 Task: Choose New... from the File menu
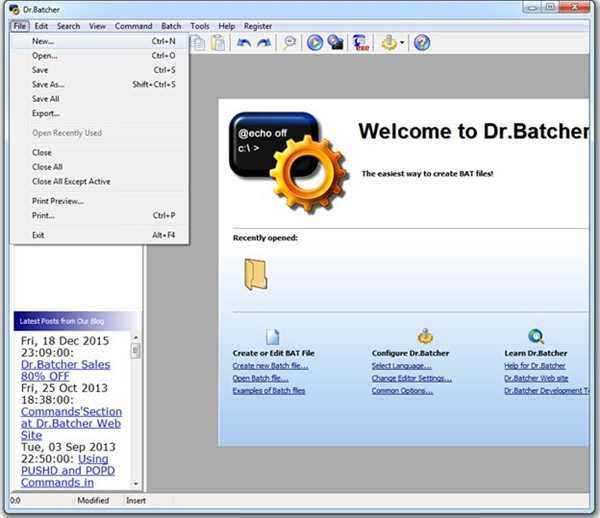coord(100,41)
